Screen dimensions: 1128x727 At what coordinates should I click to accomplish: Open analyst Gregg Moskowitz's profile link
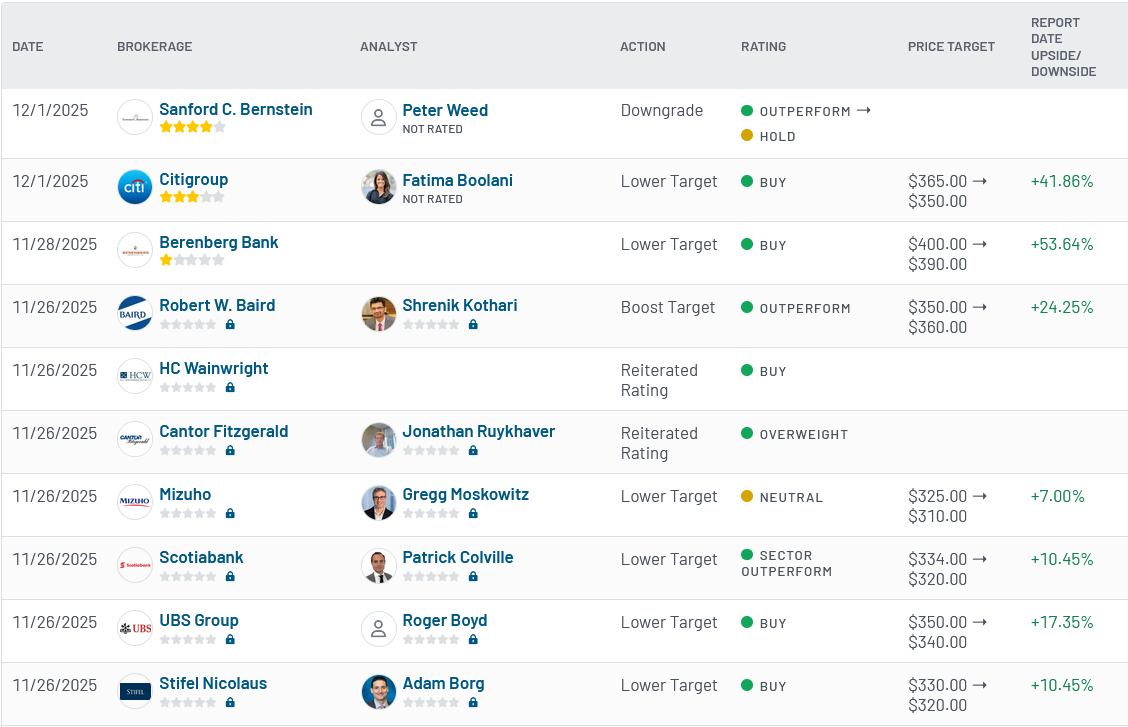465,494
